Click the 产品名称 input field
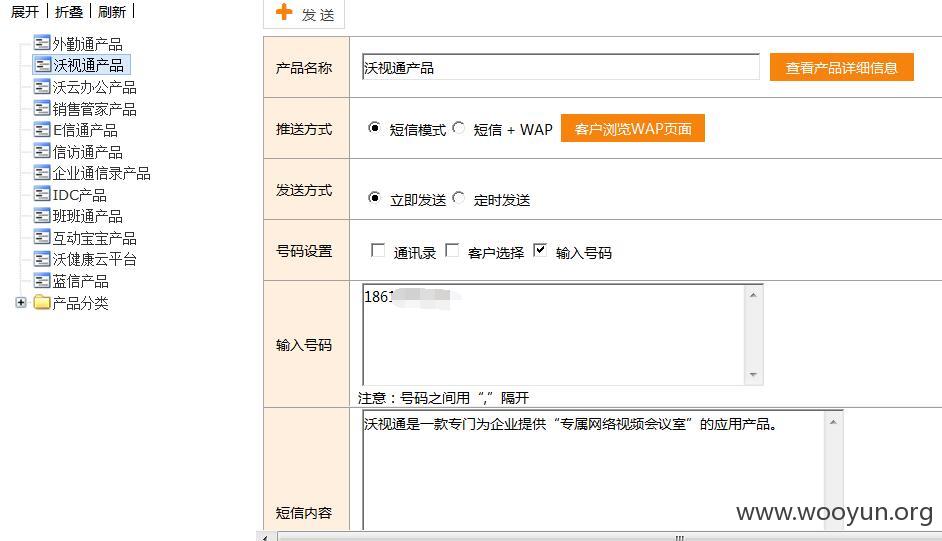 (x=561, y=67)
